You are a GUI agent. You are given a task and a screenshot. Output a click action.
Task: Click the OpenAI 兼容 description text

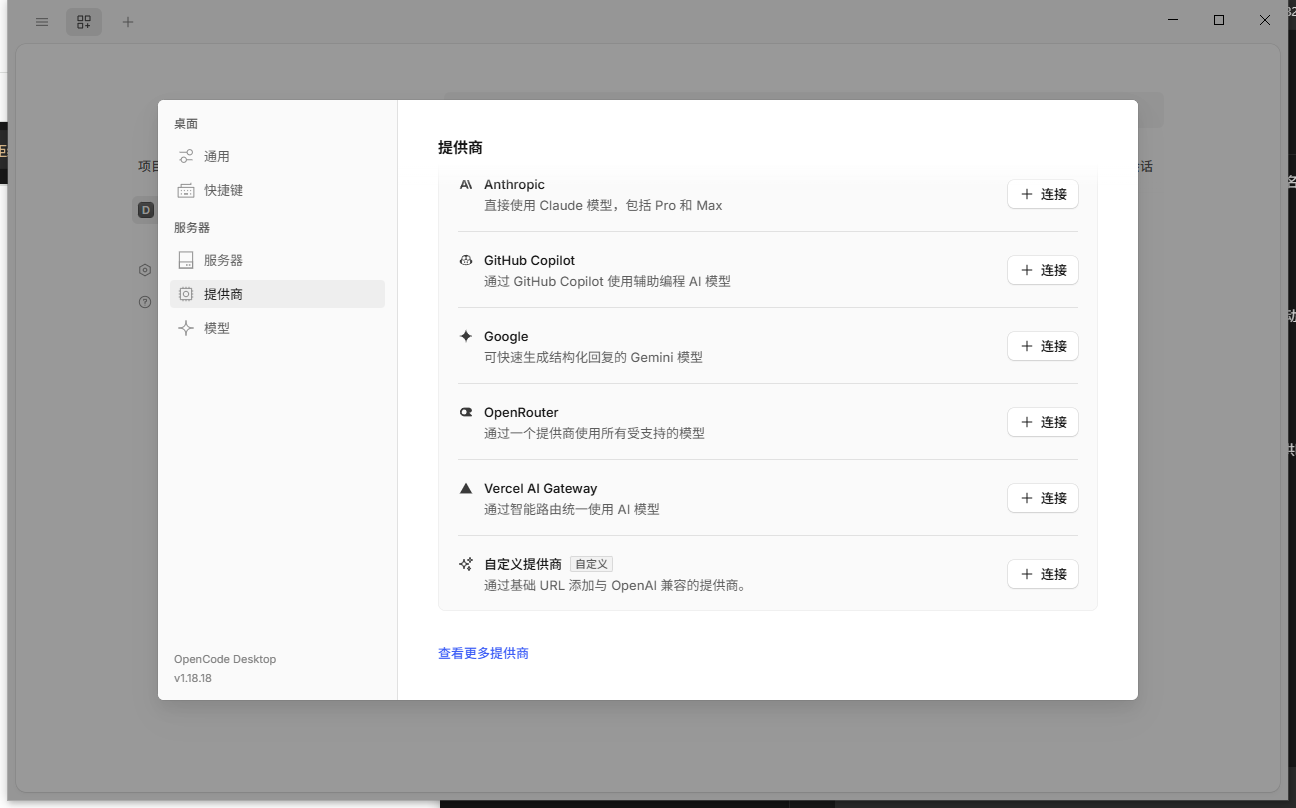tap(615, 585)
